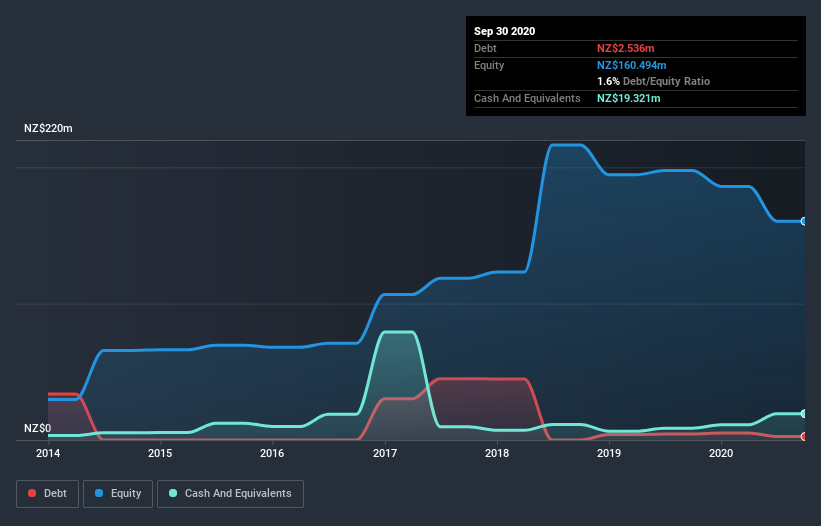821x526 pixels.
Task: Toggle the Debt series legend button
Action: pyautogui.click(x=47, y=494)
